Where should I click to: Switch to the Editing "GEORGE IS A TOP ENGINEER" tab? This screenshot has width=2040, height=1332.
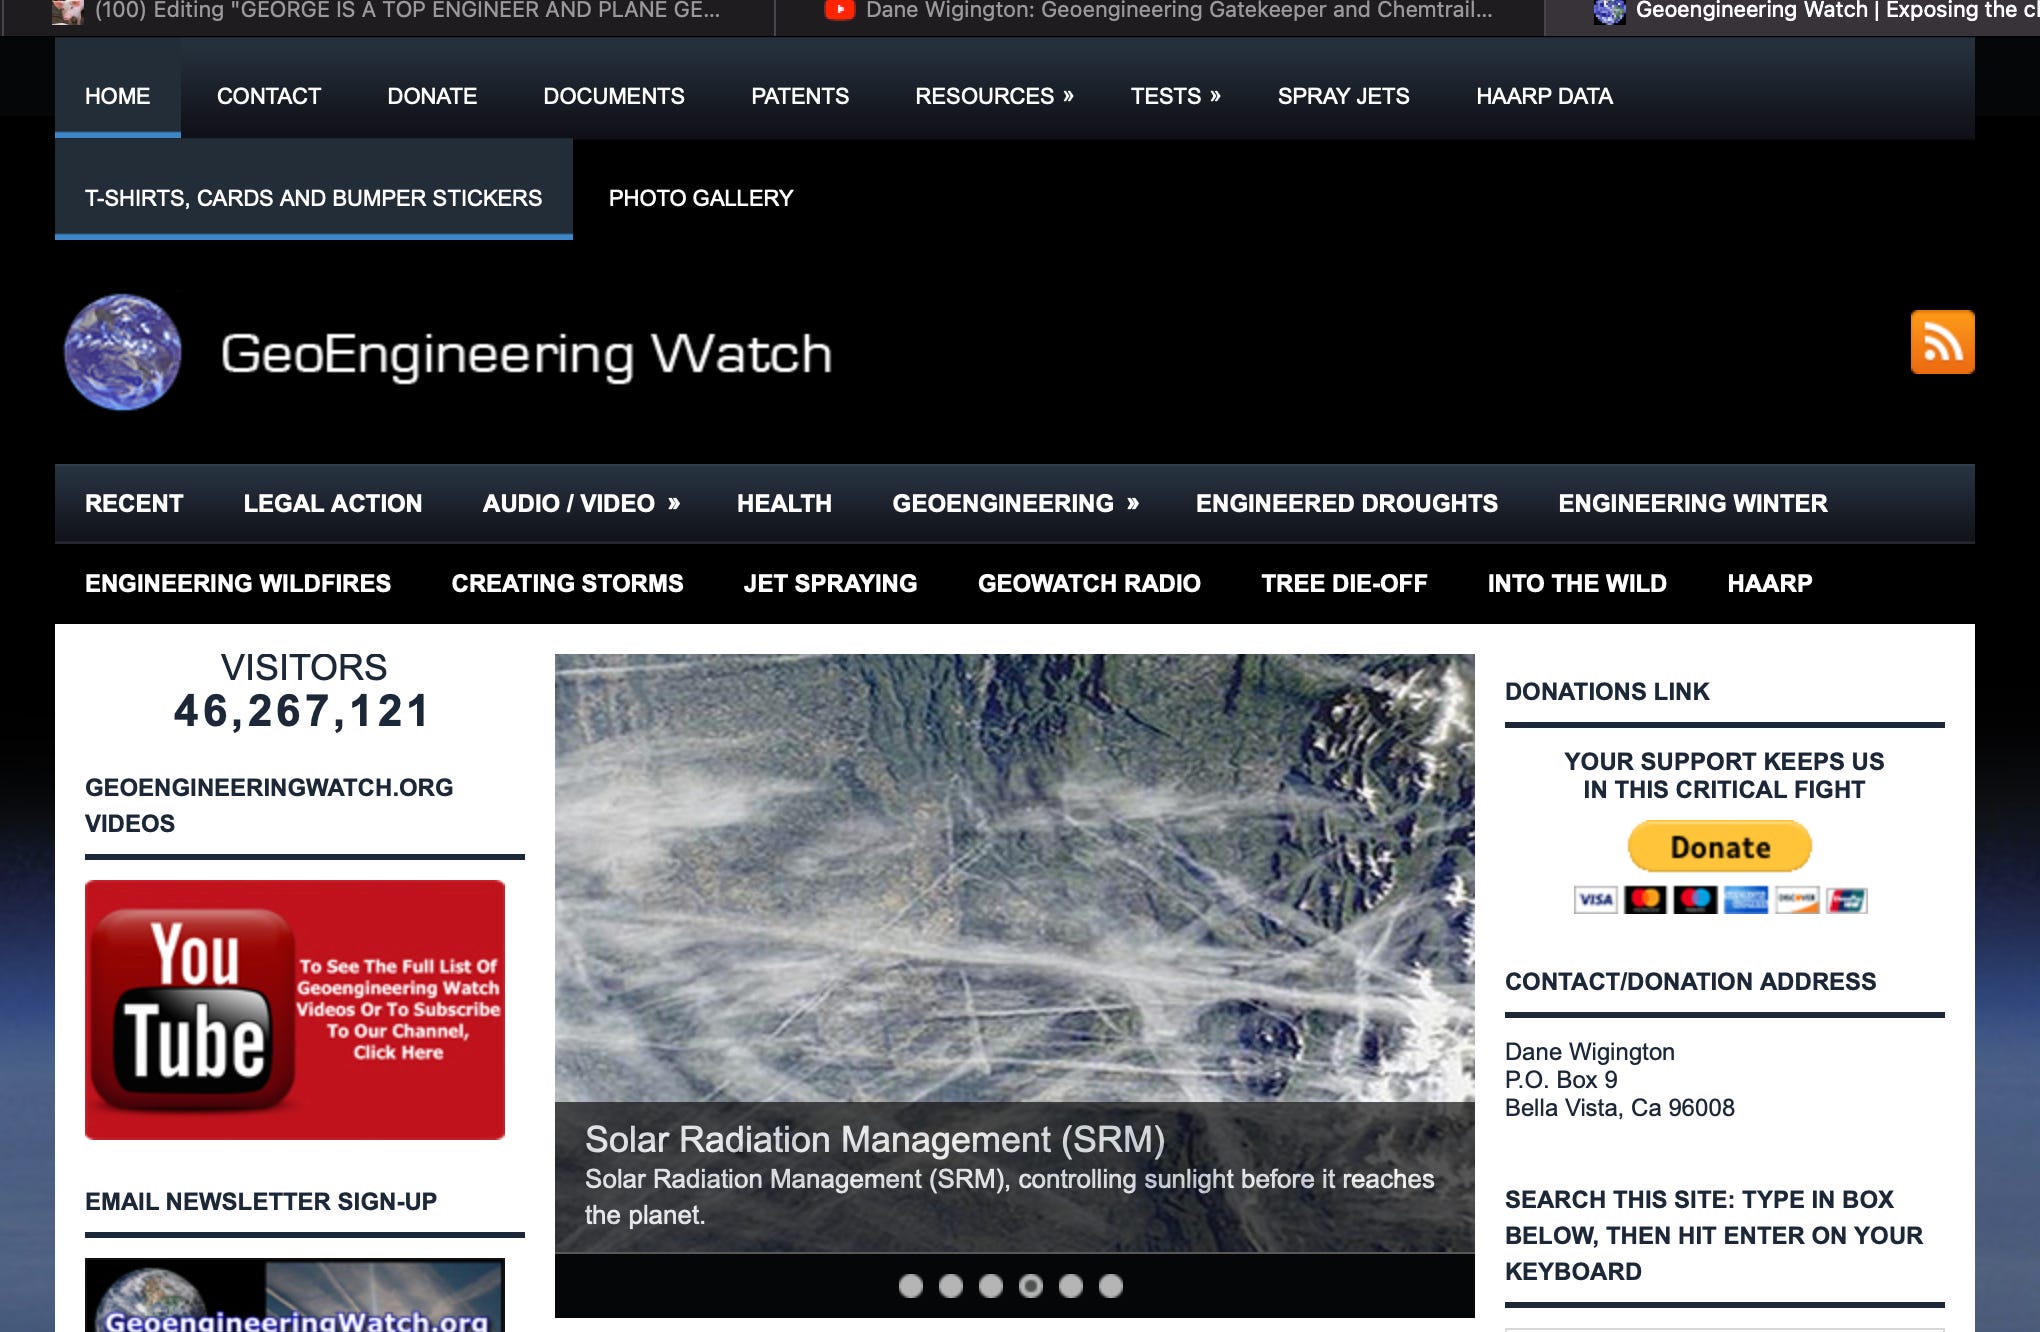click(387, 11)
